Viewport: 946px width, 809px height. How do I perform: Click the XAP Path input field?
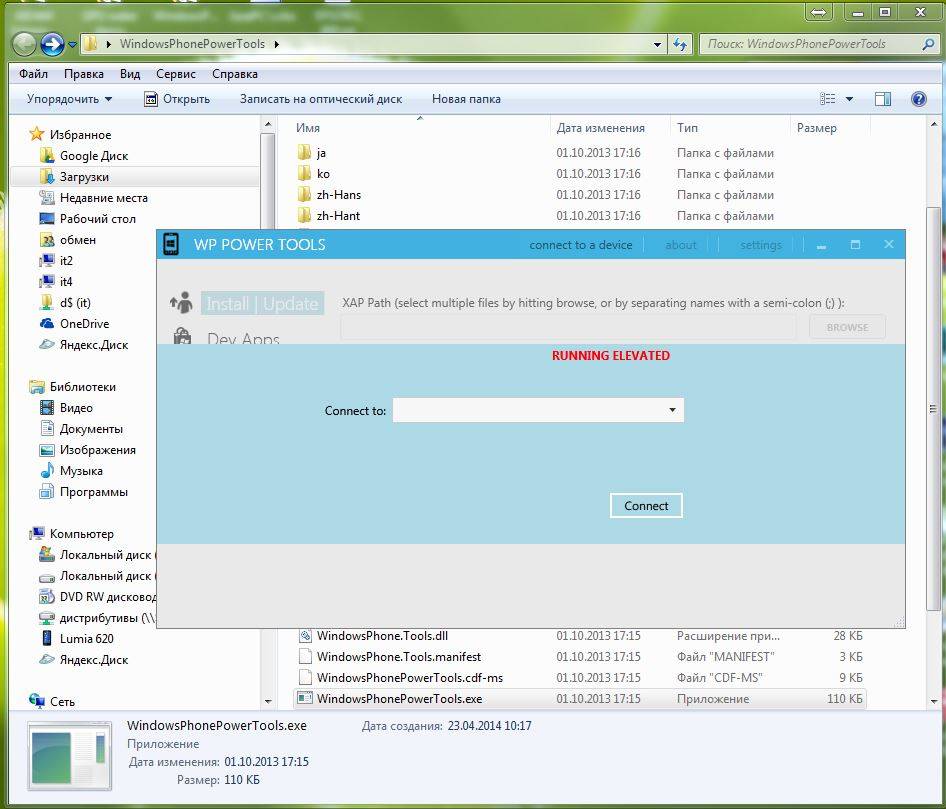pyautogui.click(x=568, y=327)
